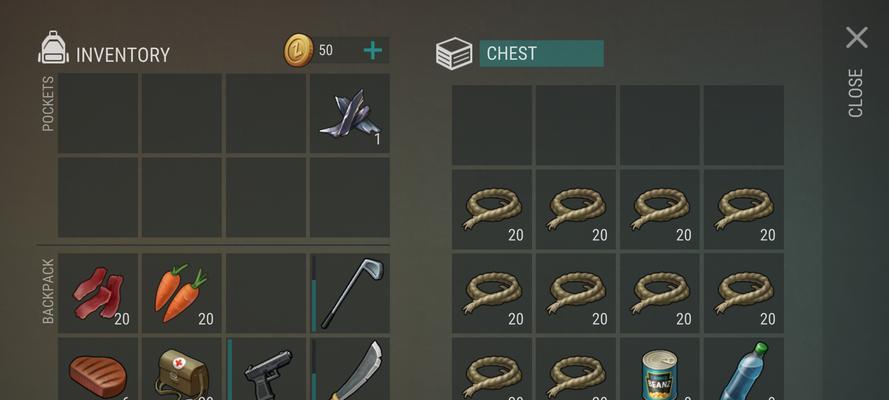
Task: Click the chest storage icon
Action: pyautogui.click(x=454, y=54)
